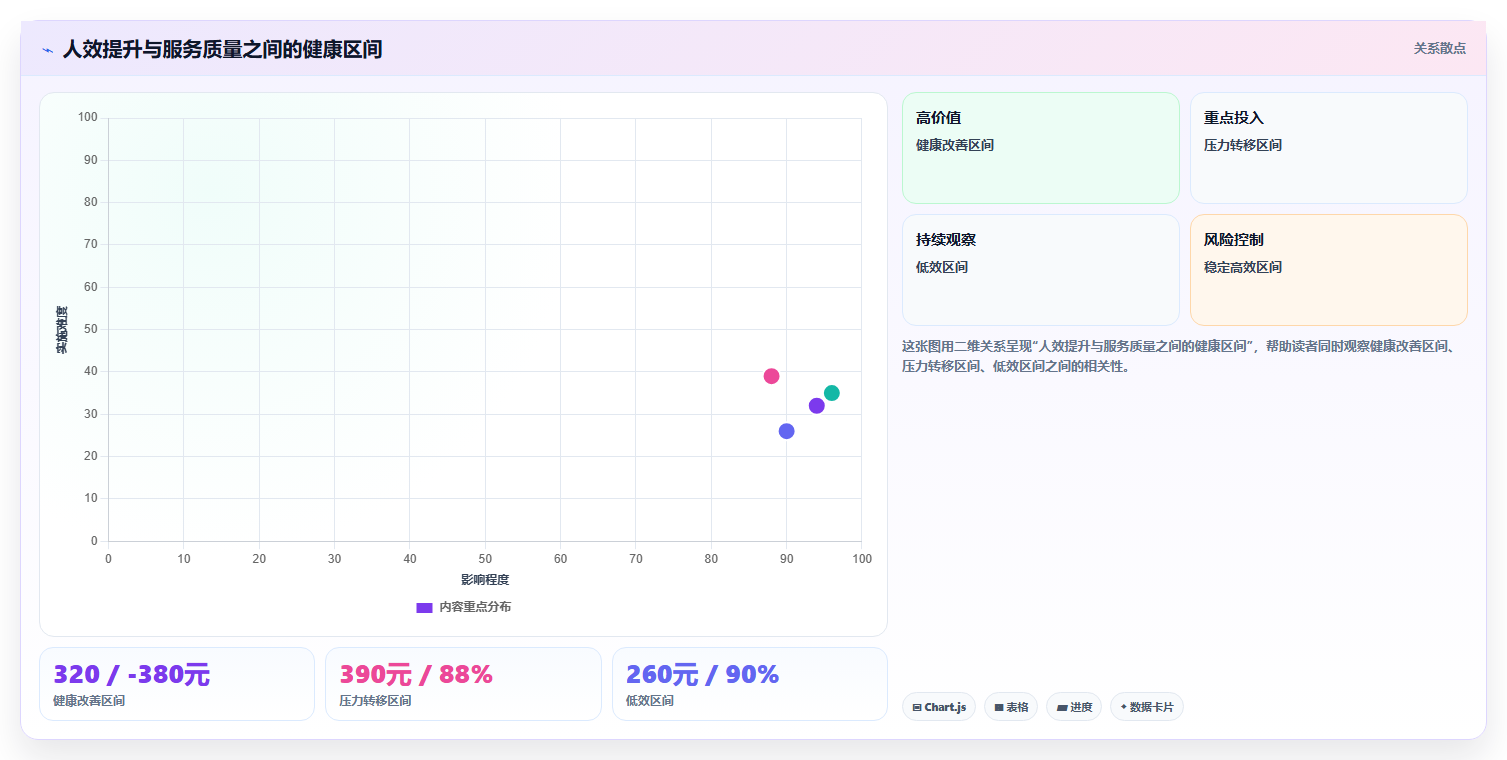
Task: Click the 50 tick on the x-axis
Action: (485, 558)
